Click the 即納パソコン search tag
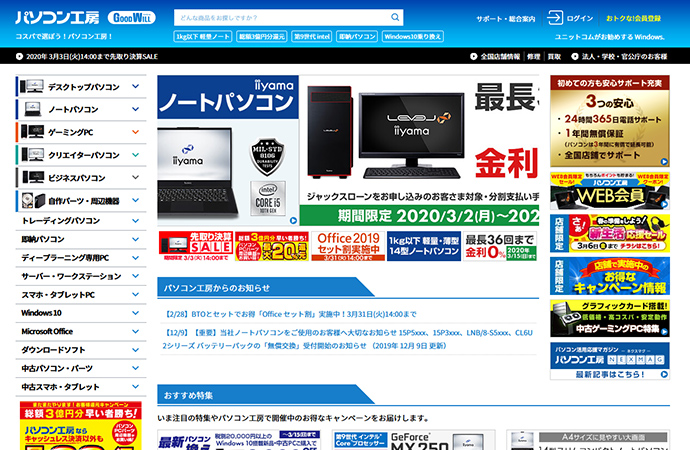690x450 pixels. coord(357,37)
